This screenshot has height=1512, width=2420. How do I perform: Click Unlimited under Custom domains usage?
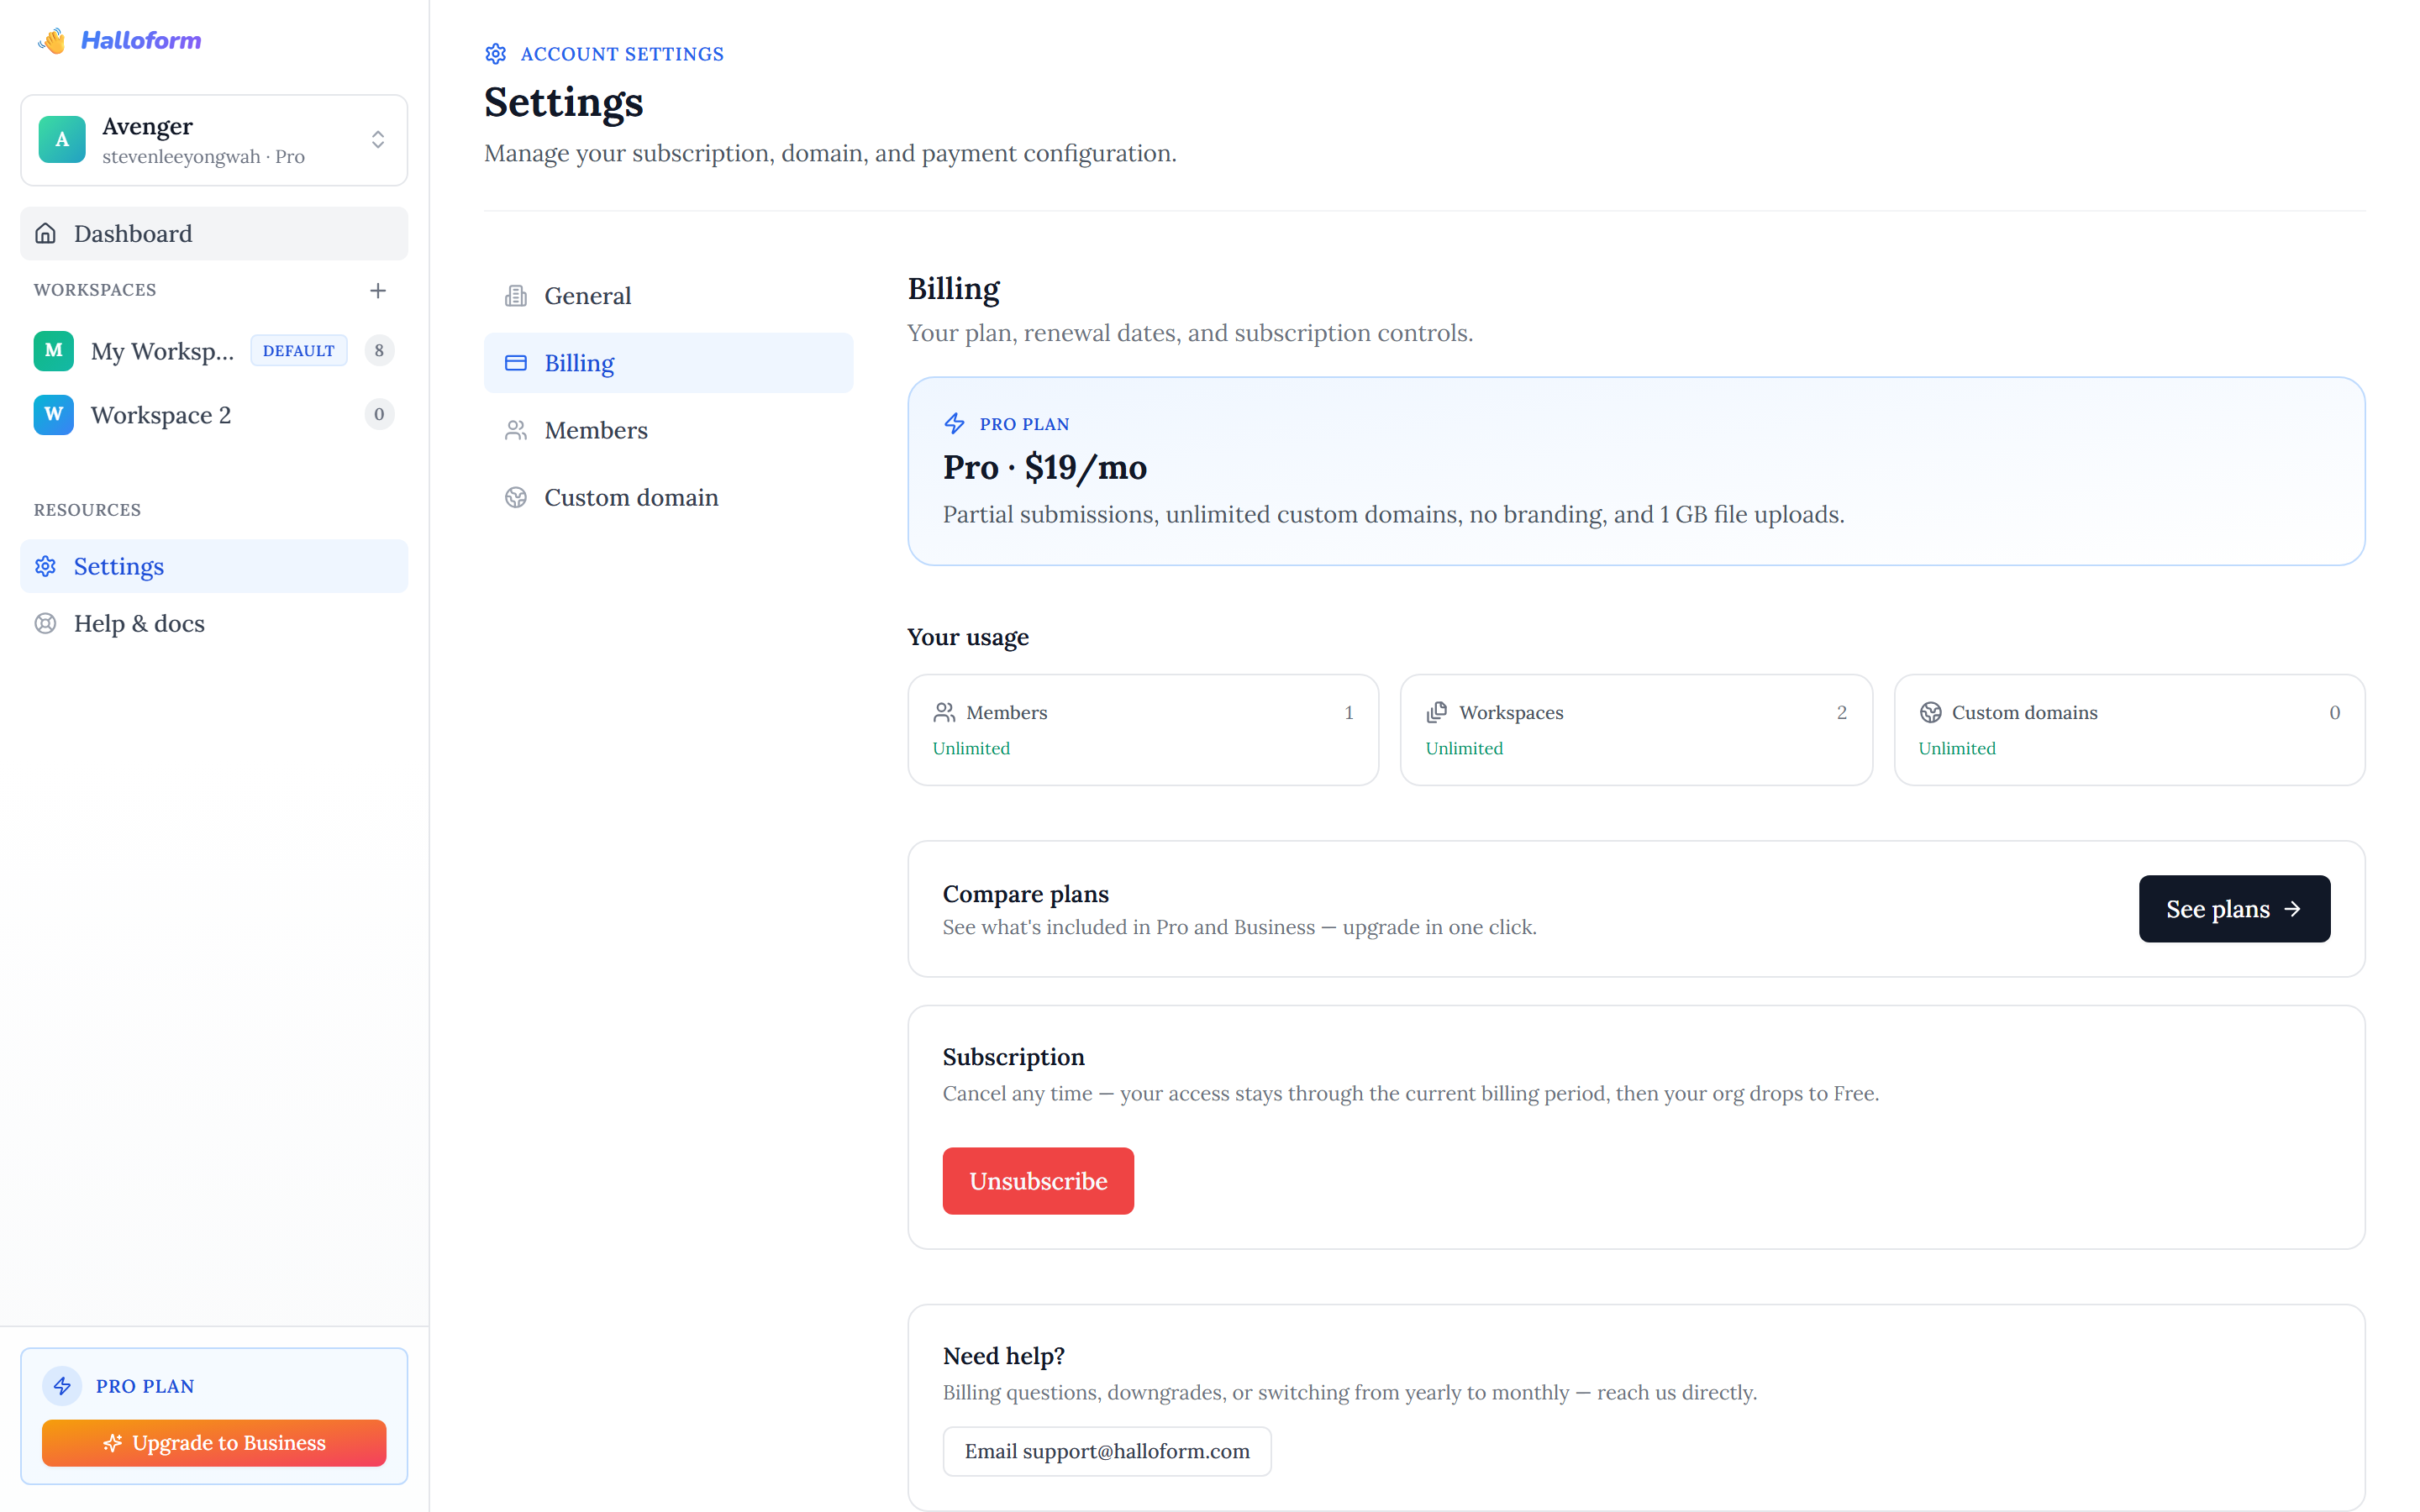point(1957,748)
